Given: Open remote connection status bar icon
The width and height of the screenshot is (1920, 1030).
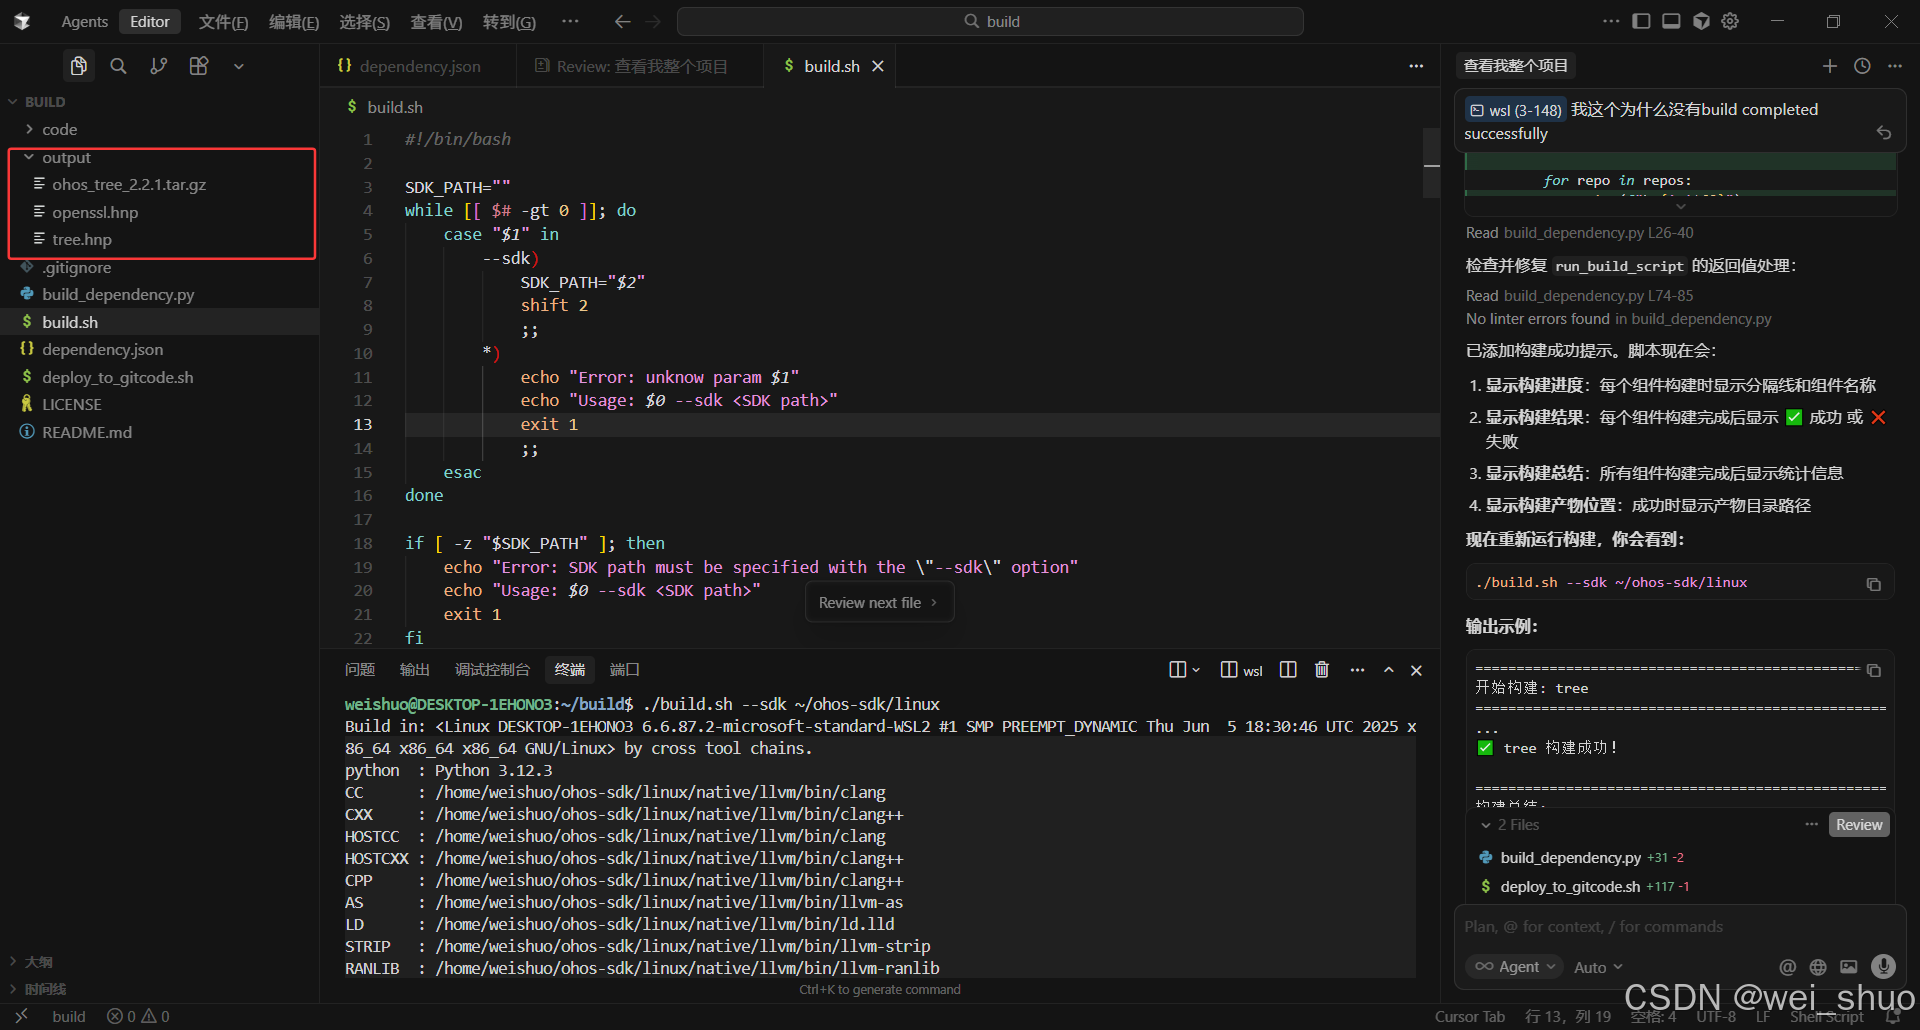Looking at the screenshot, I should (21, 1016).
